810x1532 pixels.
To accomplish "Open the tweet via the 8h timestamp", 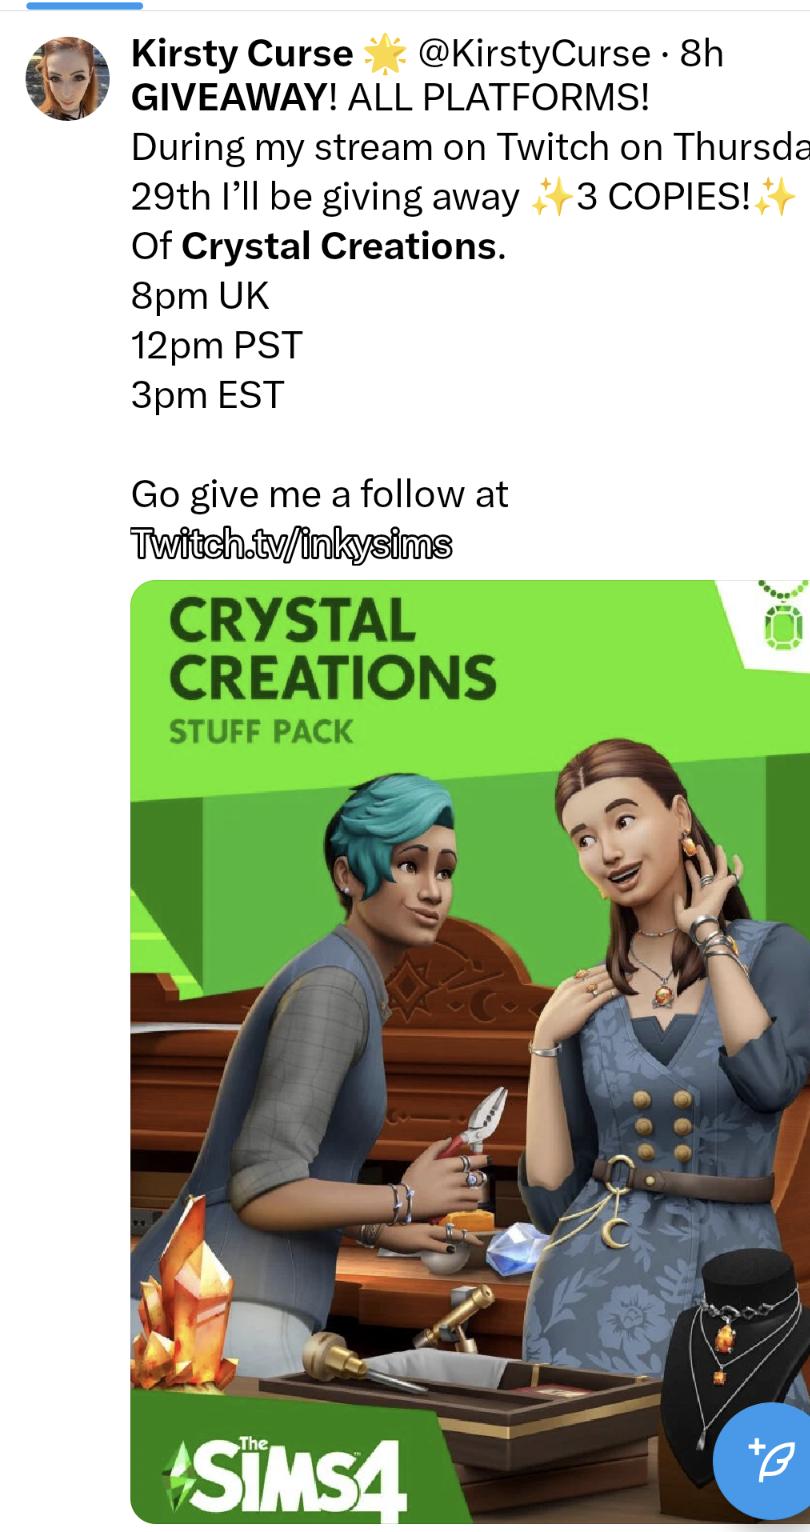I will [701, 54].
